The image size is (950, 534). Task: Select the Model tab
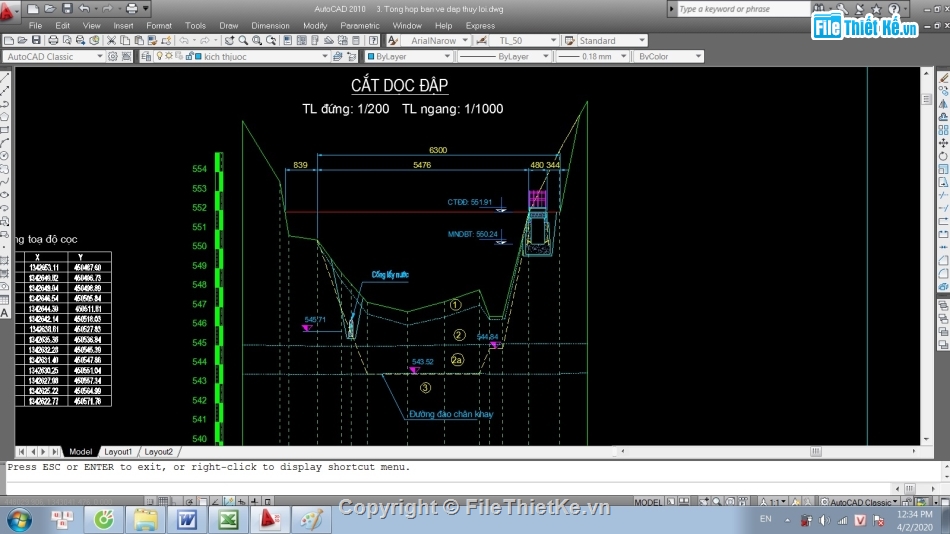coord(81,452)
